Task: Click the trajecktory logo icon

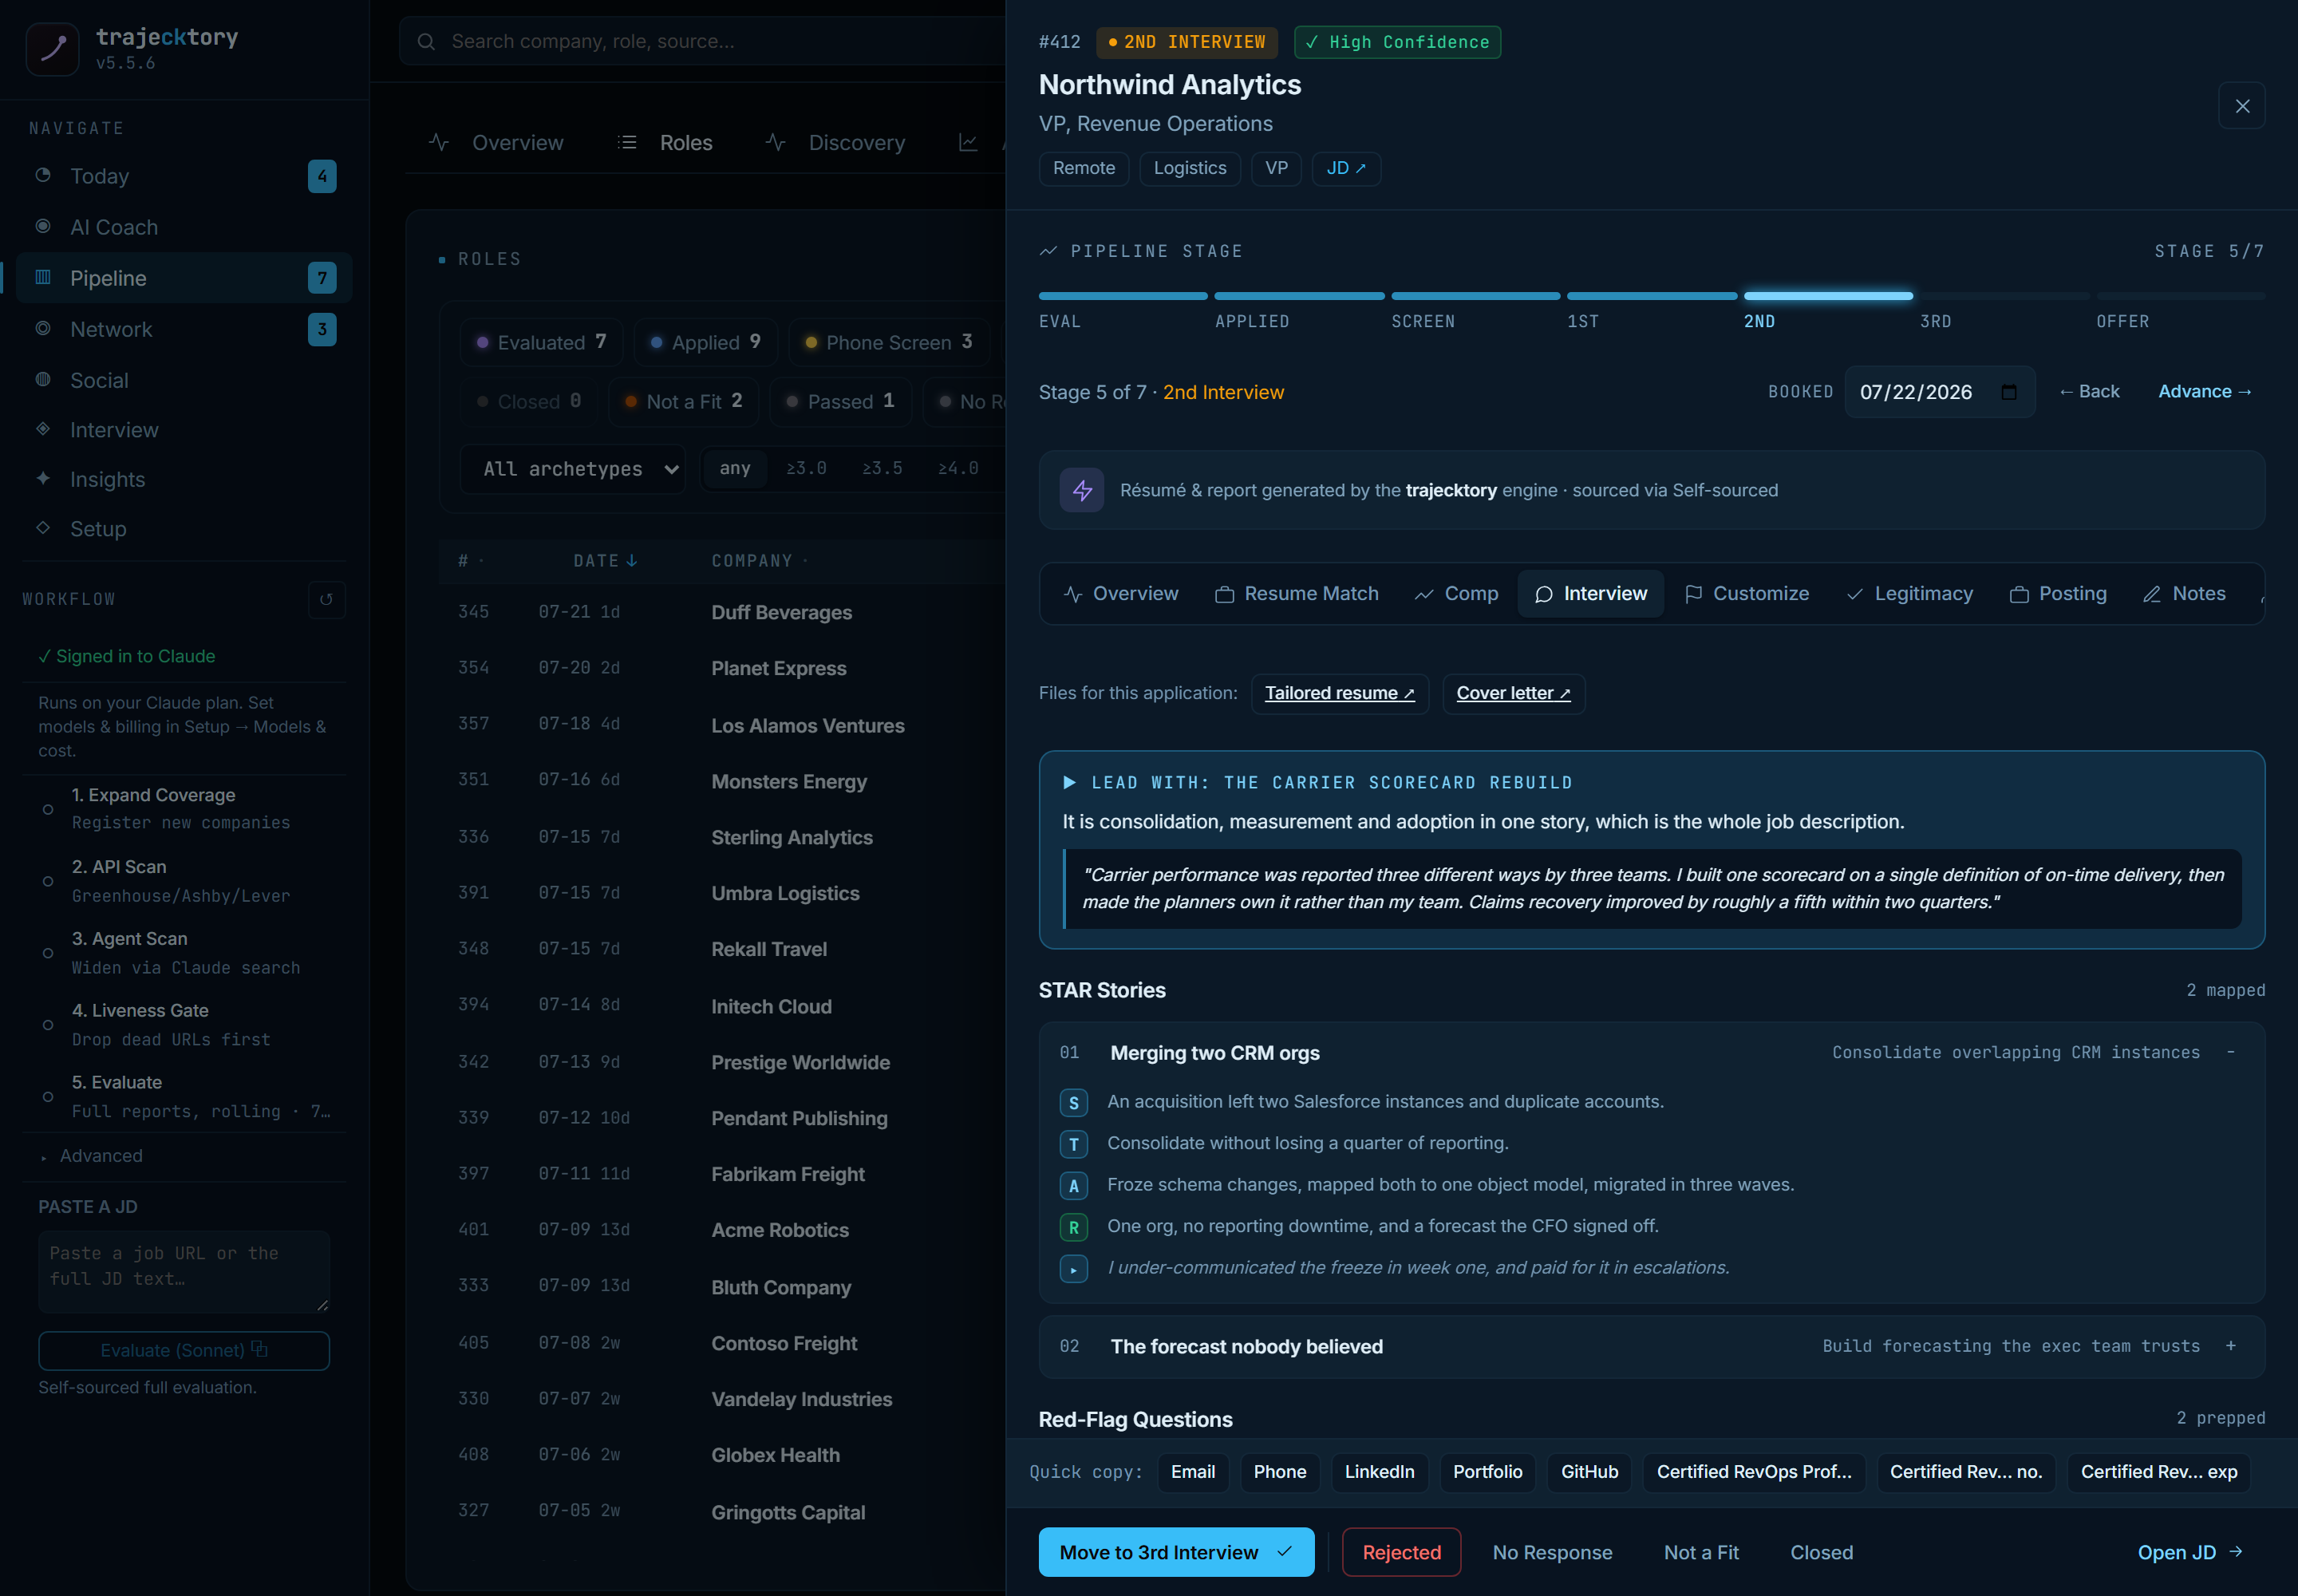Action: point(52,48)
